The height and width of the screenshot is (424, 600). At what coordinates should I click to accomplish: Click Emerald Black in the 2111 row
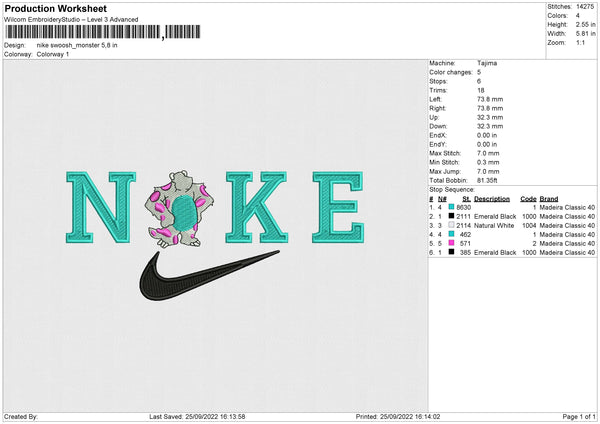[495, 217]
